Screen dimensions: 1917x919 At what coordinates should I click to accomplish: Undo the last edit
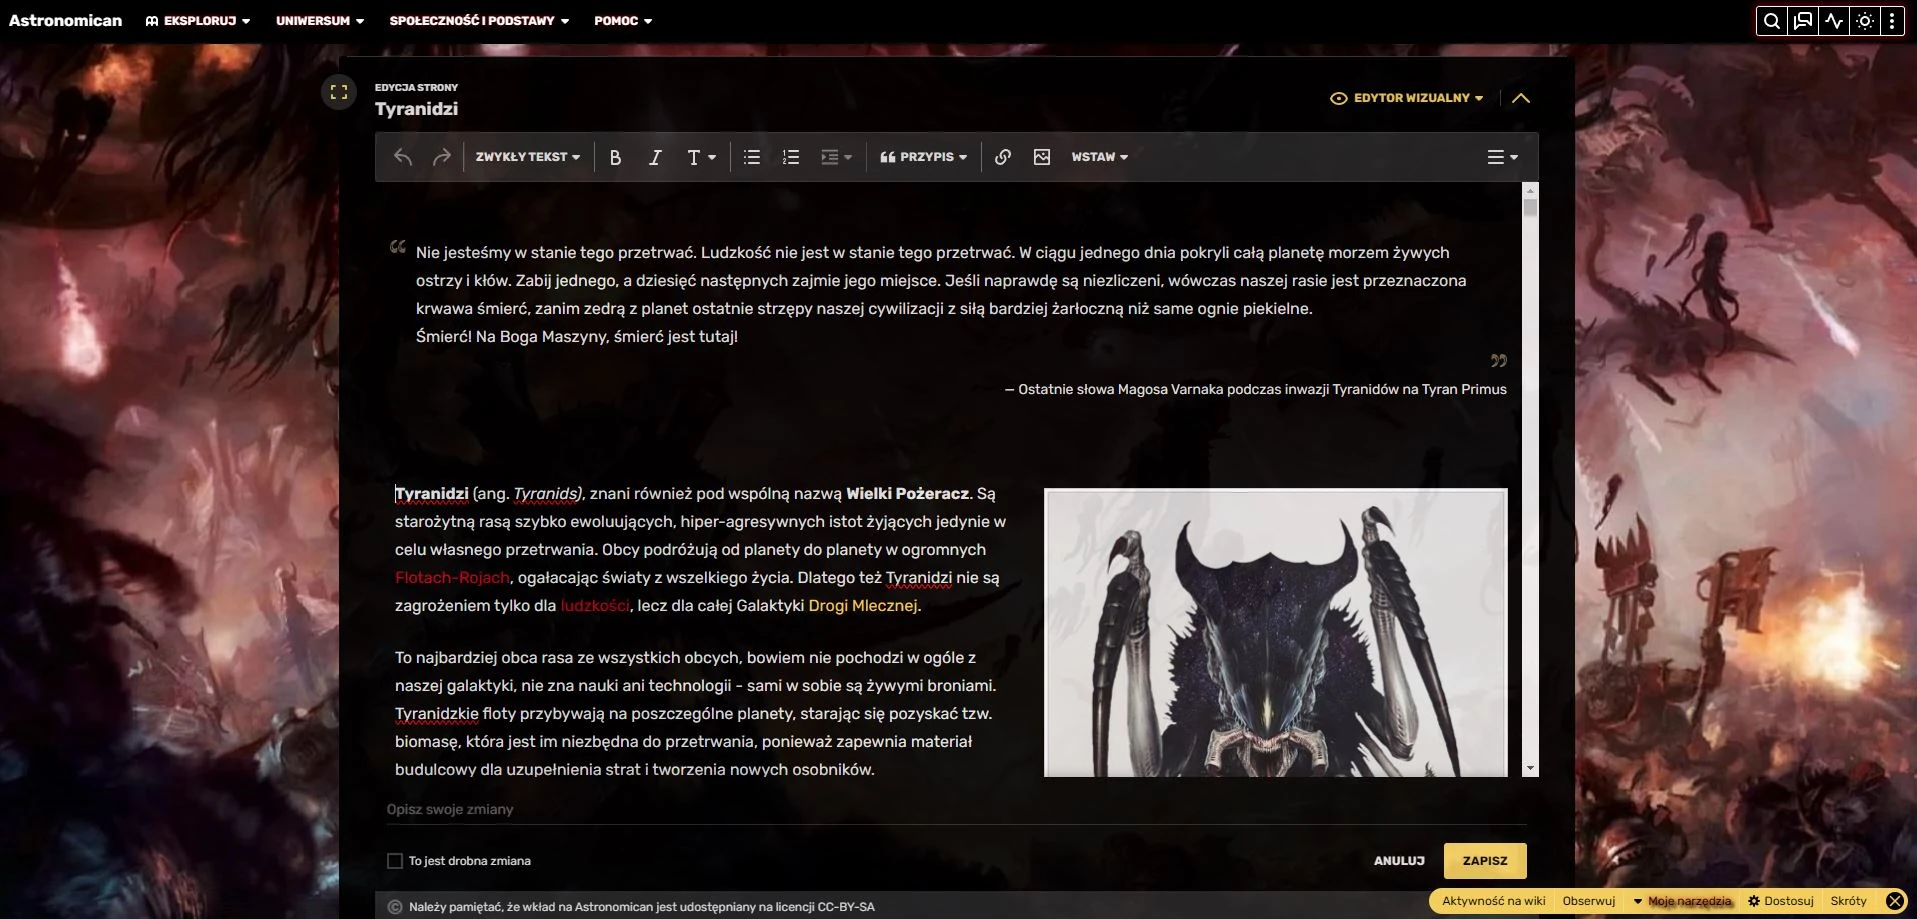403,157
